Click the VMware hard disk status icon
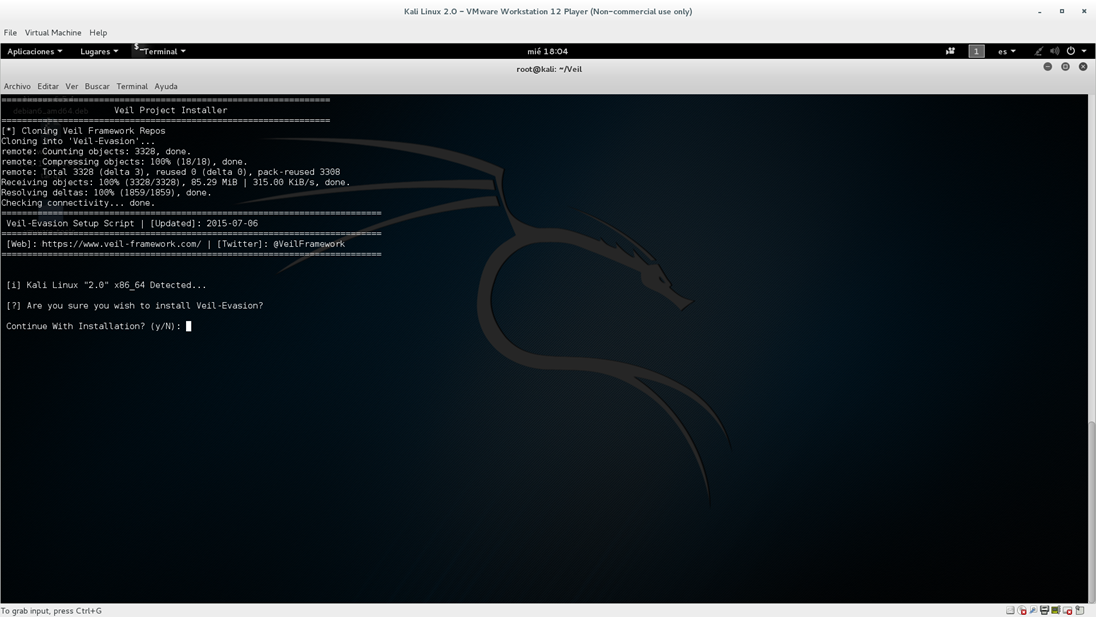The width and height of the screenshot is (1096, 617). pyautogui.click(x=1010, y=610)
